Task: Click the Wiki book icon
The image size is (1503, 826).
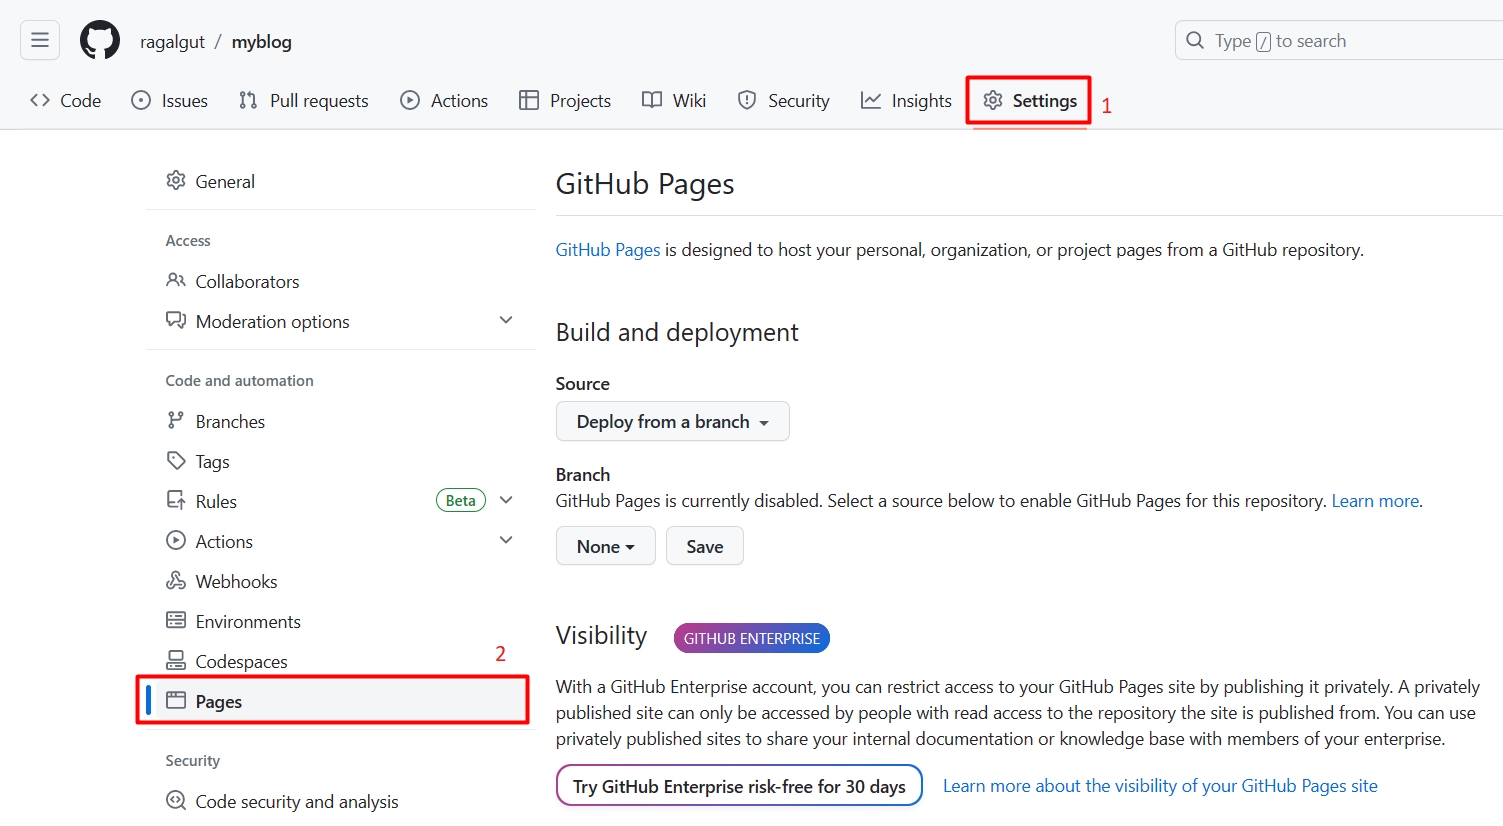Action: pos(652,100)
